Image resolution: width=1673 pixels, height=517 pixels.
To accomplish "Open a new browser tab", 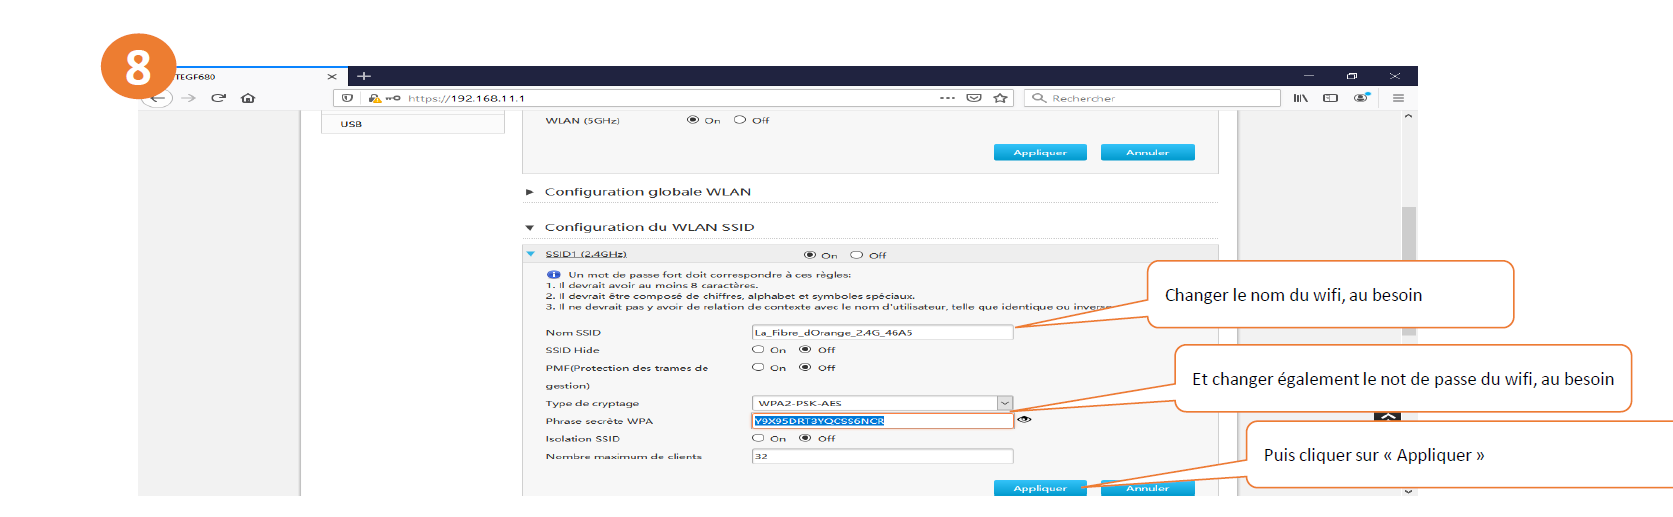I will (364, 76).
